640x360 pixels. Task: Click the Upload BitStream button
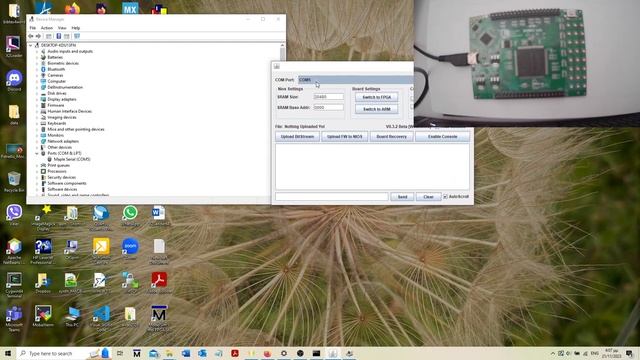click(x=297, y=136)
